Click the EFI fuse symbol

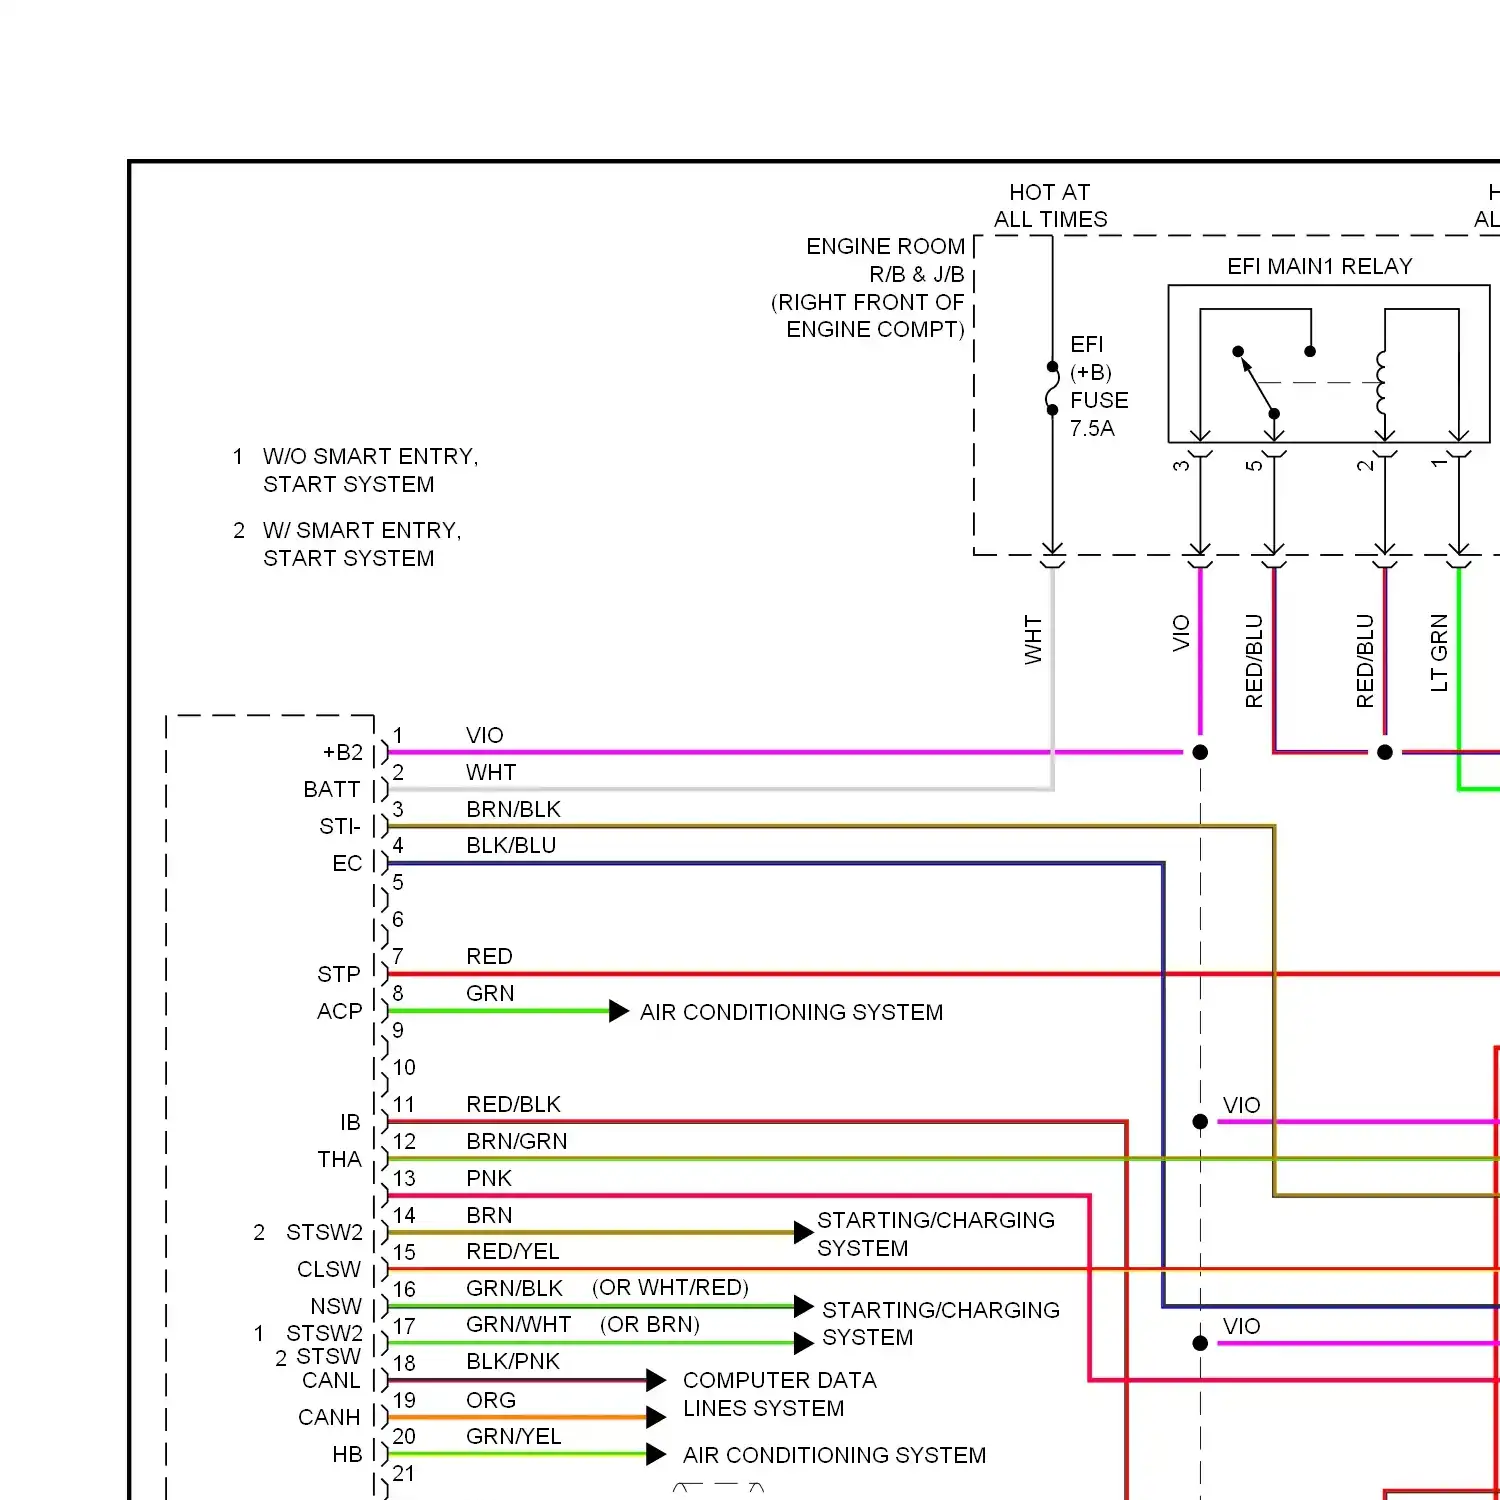[x=1052, y=388]
